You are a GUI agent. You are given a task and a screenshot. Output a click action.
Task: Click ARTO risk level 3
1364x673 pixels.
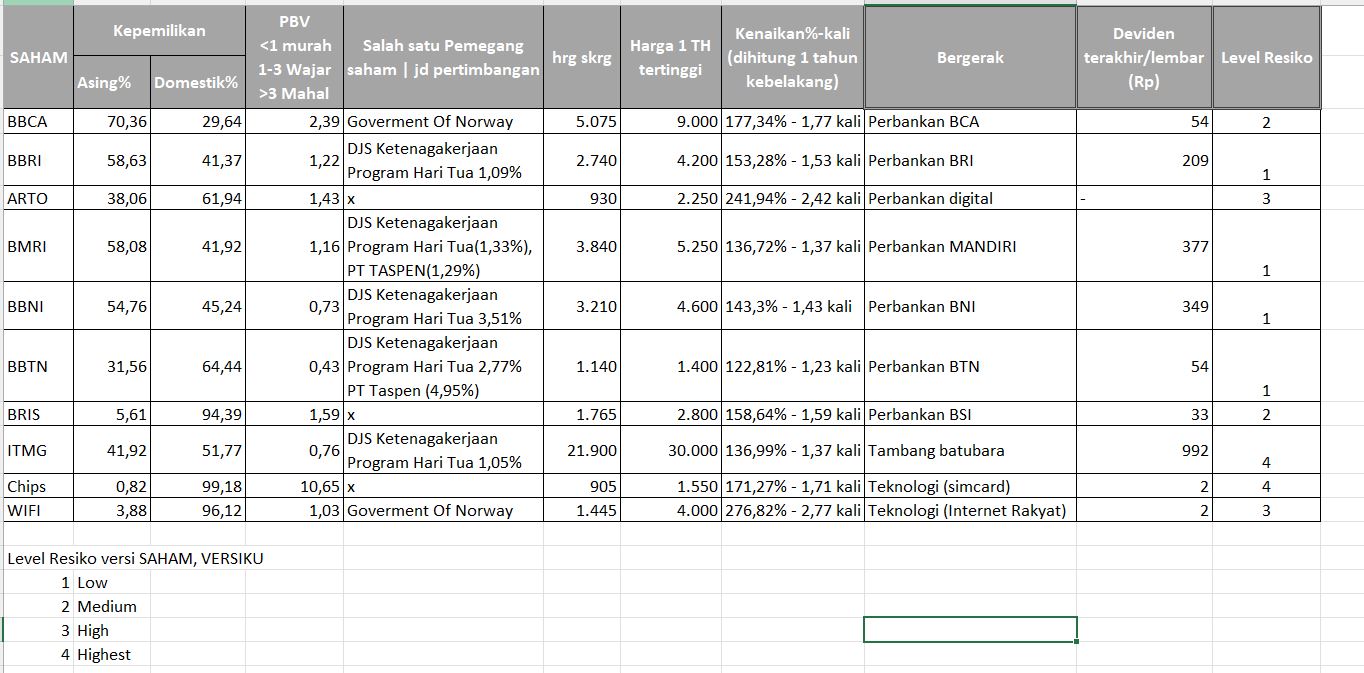pyautogui.click(x=1267, y=198)
